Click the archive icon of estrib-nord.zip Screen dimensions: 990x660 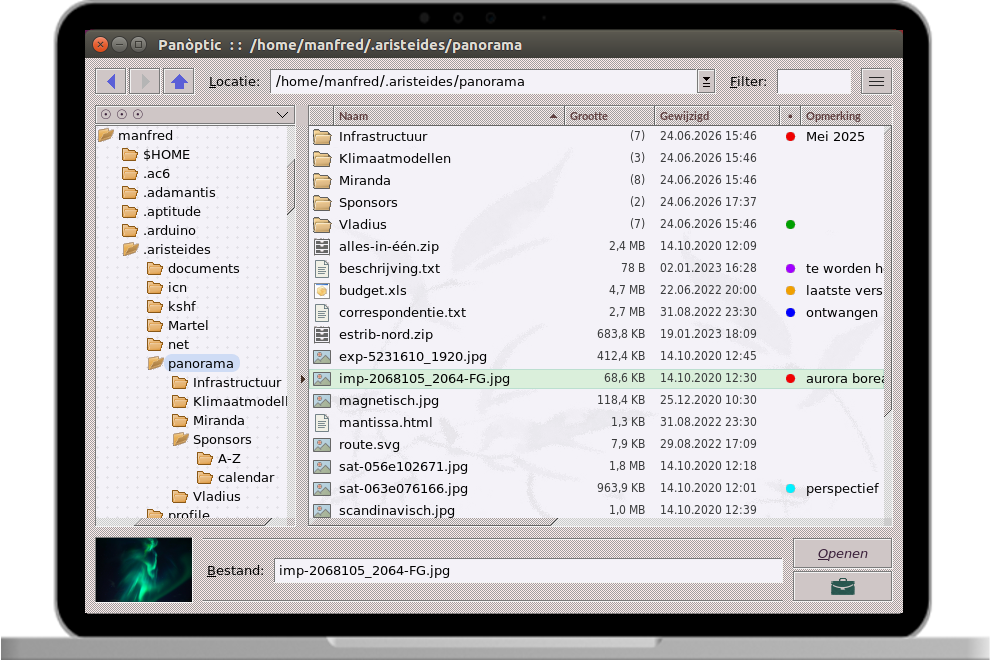coord(322,334)
